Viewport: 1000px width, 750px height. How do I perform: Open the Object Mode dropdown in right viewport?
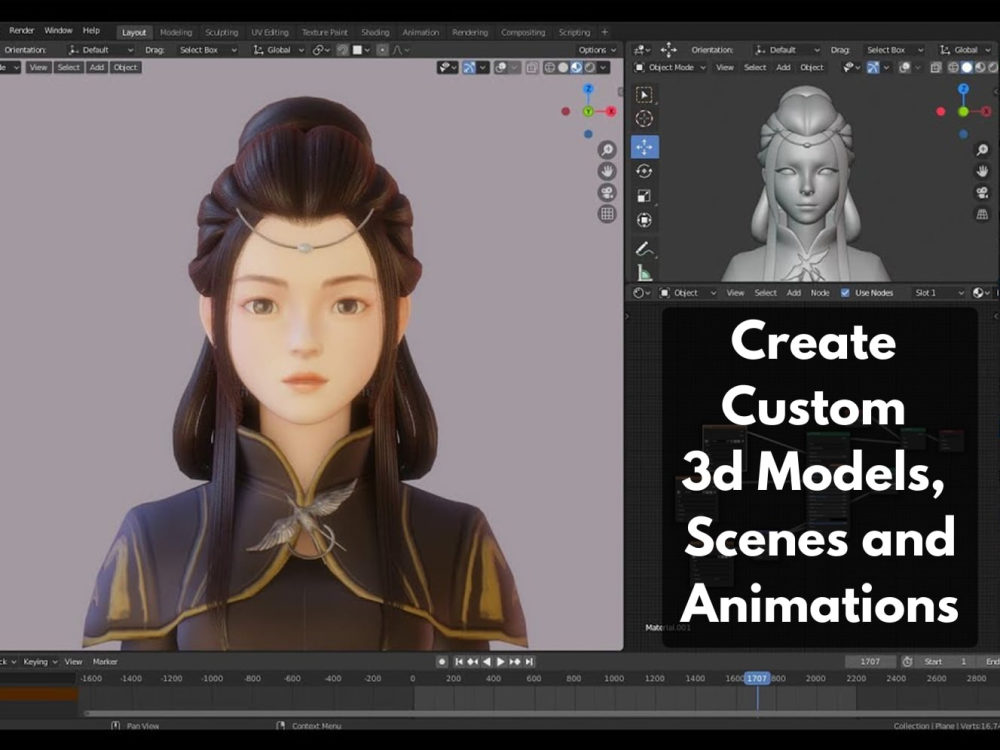click(670, 68)
